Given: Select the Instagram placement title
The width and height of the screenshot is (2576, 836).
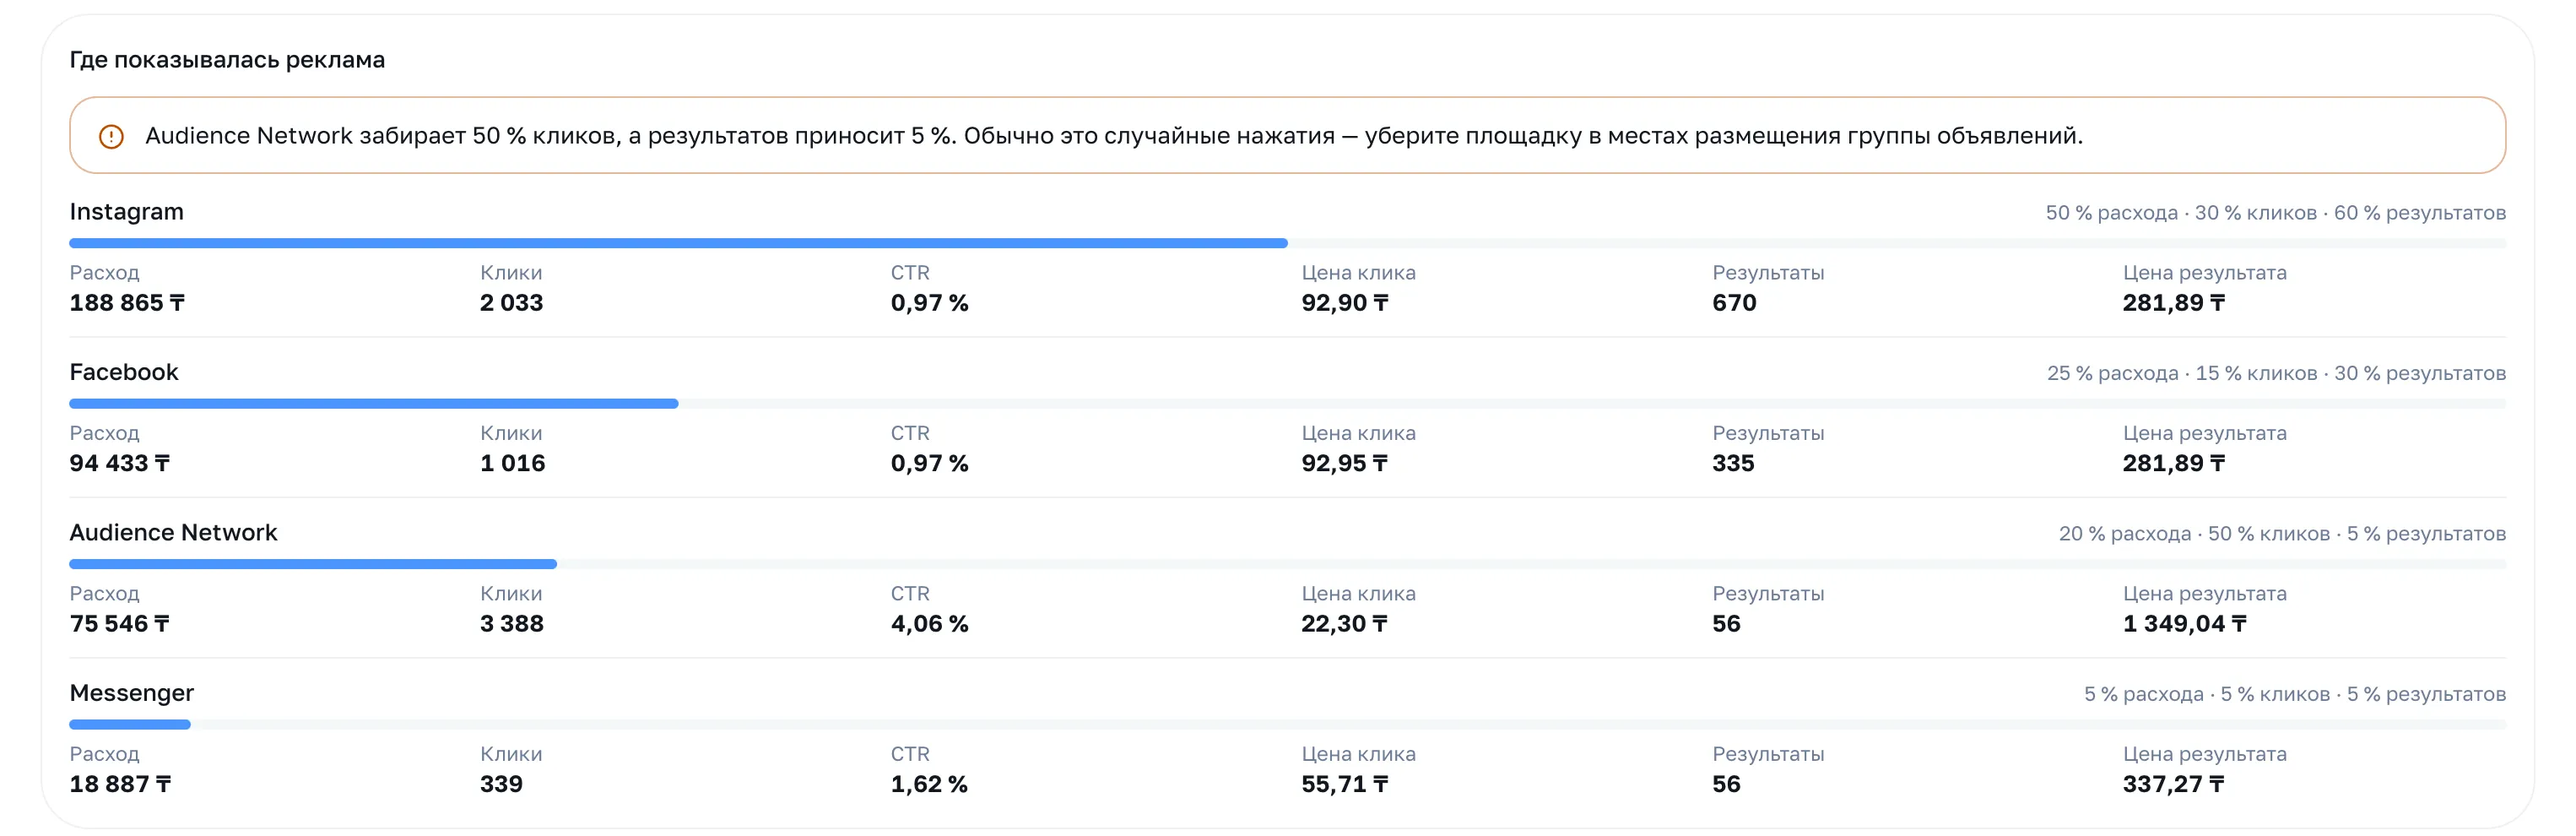Looking at the screenshot, I should 126,212.
